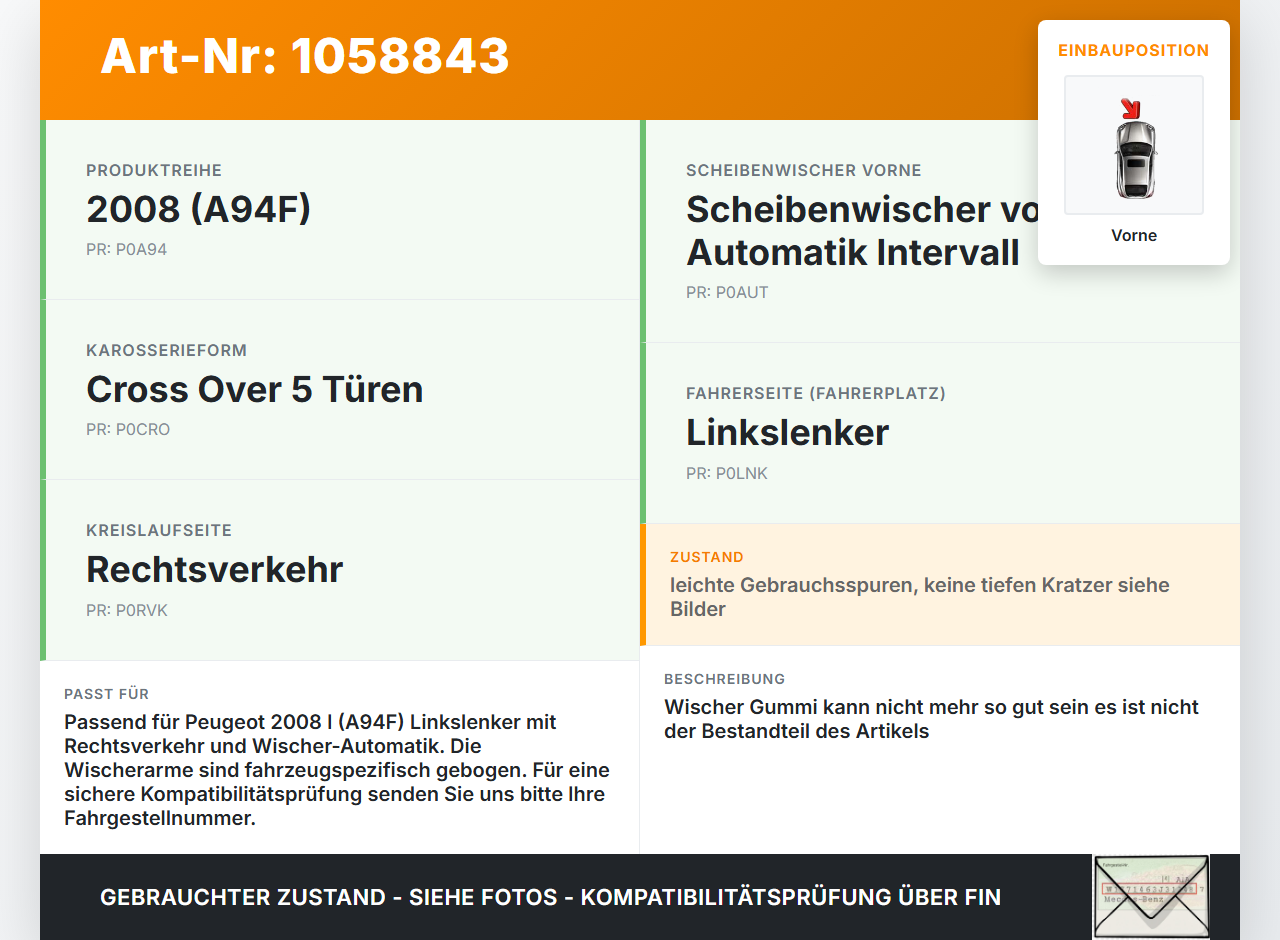This screenshot has width=1280, height=940.
Task: Click the Passt für compatibility paragraph
Action: (x=337, y=770)
